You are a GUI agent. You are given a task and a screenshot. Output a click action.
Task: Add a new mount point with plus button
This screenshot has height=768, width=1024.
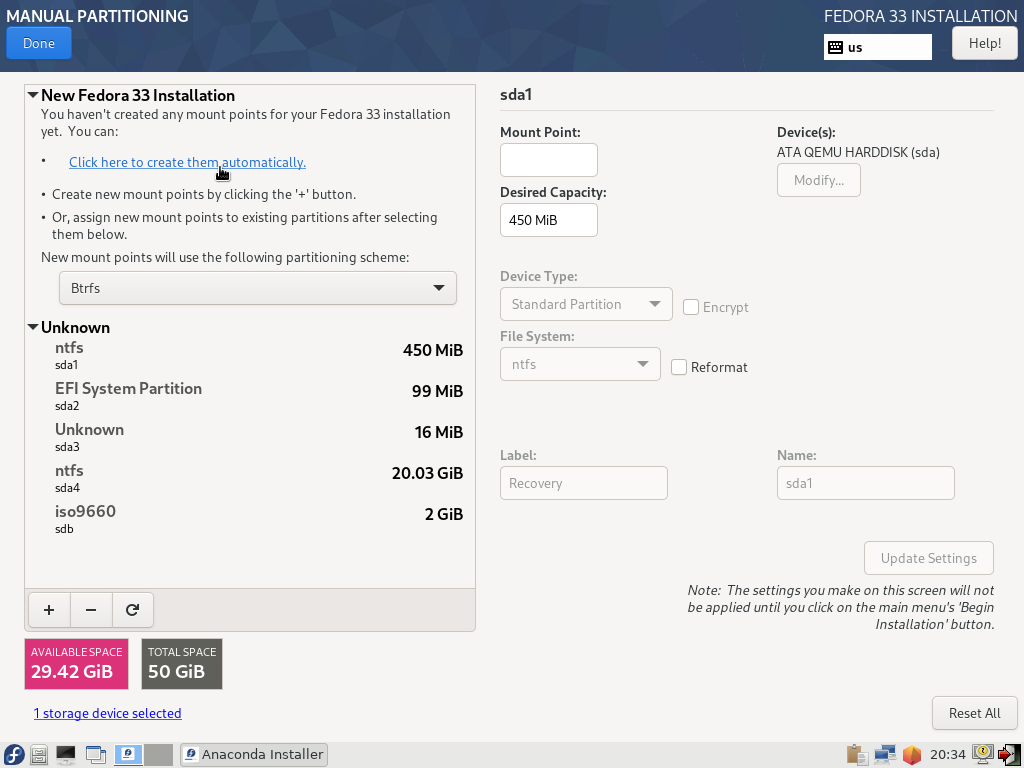pyautogui.click(x=49, y=610)
